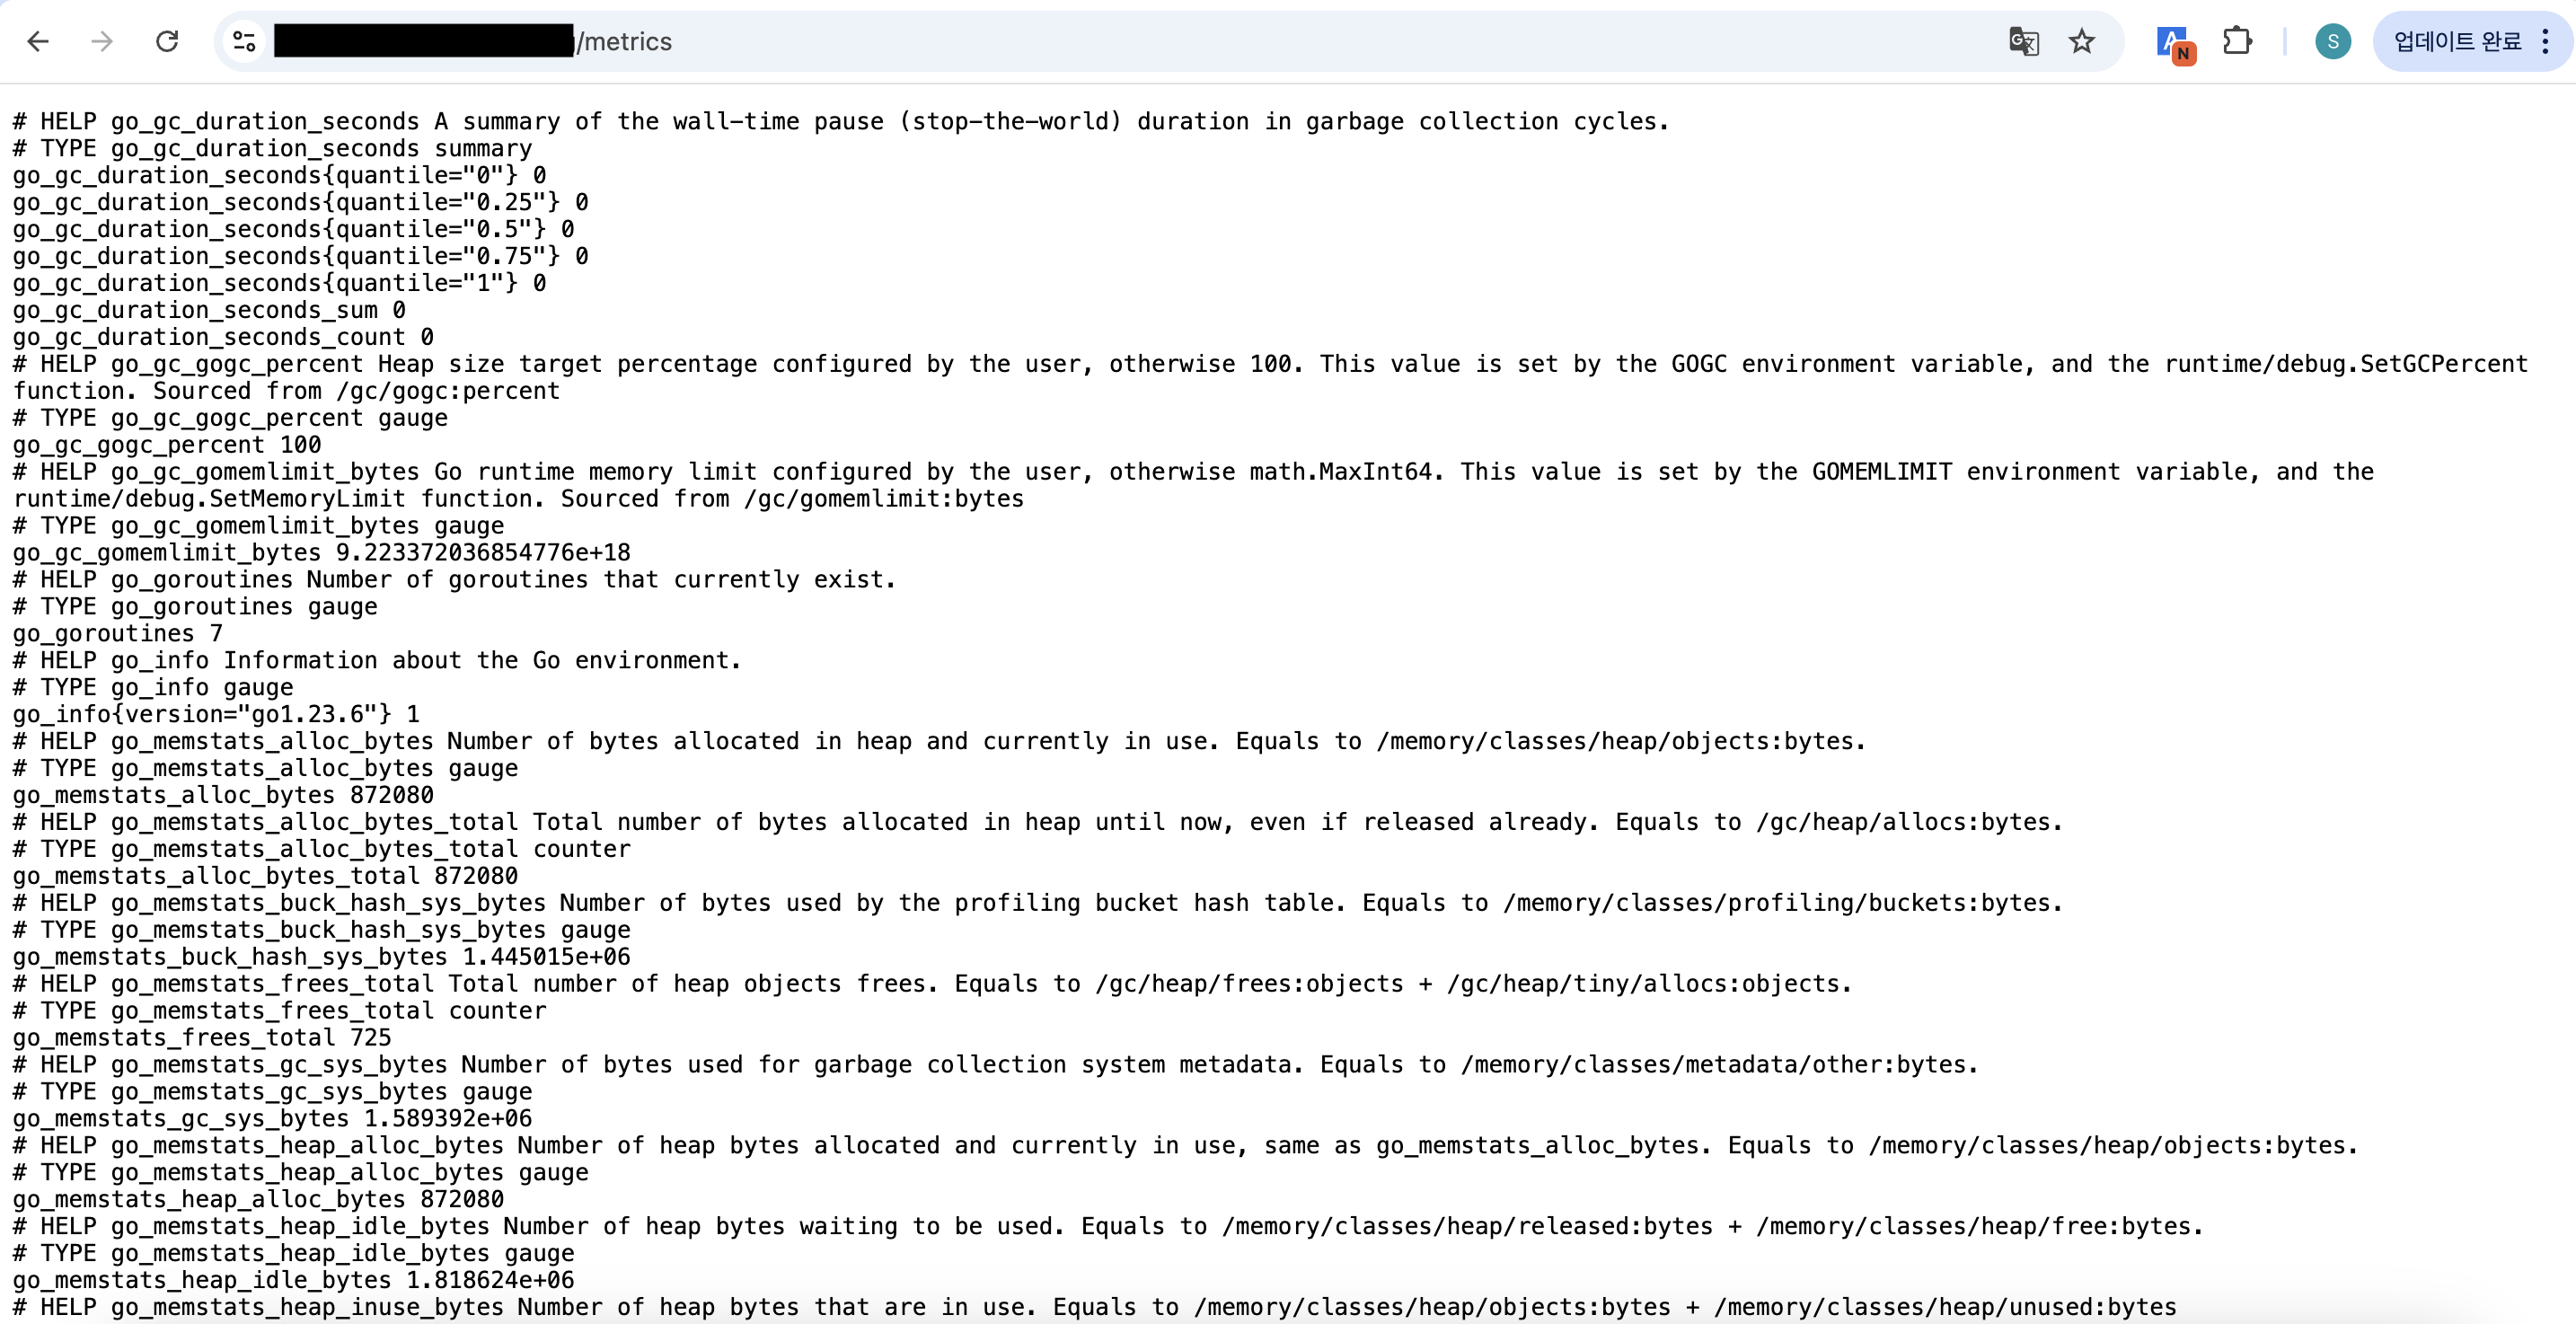The height and width of the screenshot is (1324, 2576).
Task: Click the go_memstats_frees_total 725 line
Action: click(202, 1038)
